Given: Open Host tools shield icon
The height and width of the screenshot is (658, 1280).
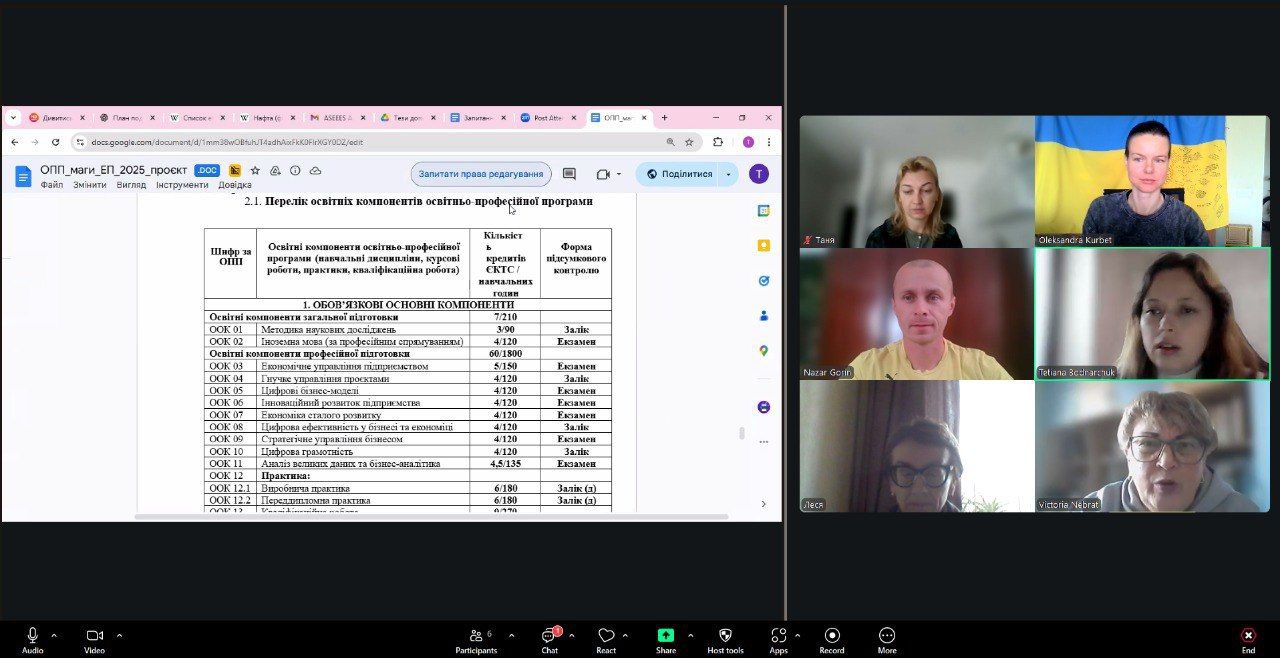Looking at the screenshot, I should (725, 636).
